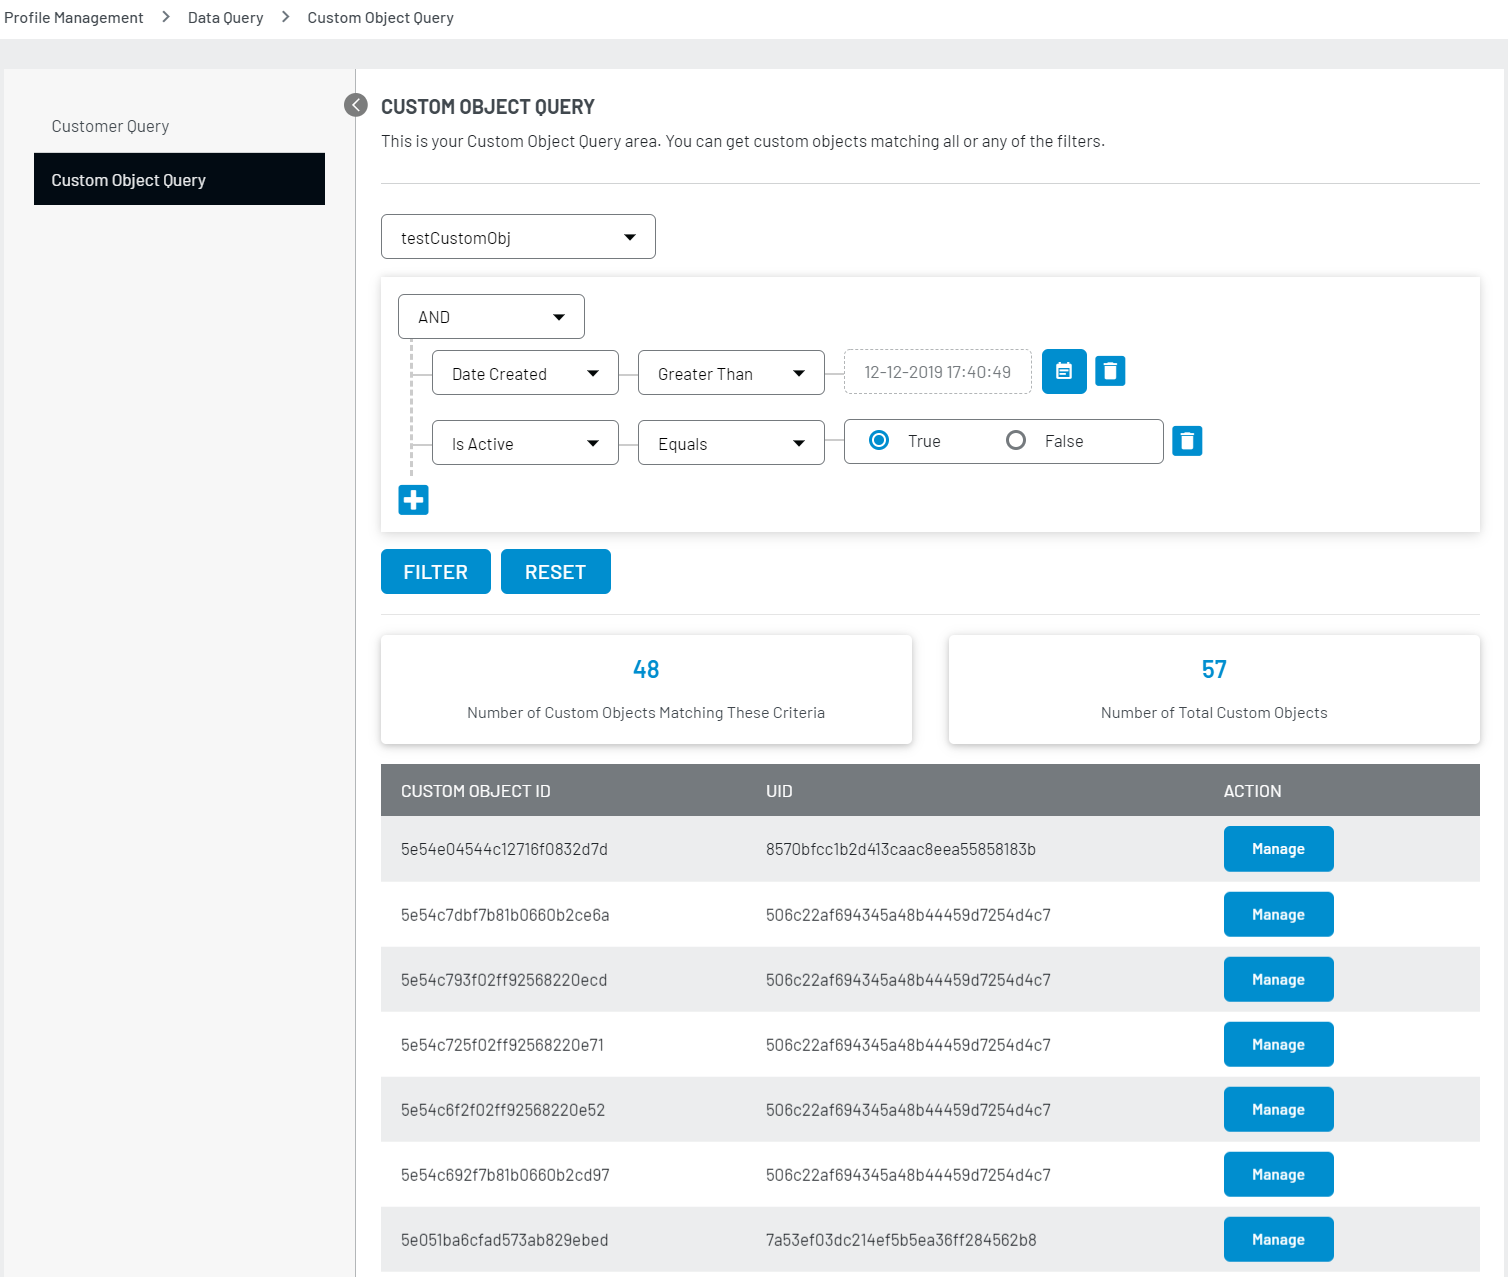
Task: Expand the AND operator dropdown
Action: click(x=491, y=317)
